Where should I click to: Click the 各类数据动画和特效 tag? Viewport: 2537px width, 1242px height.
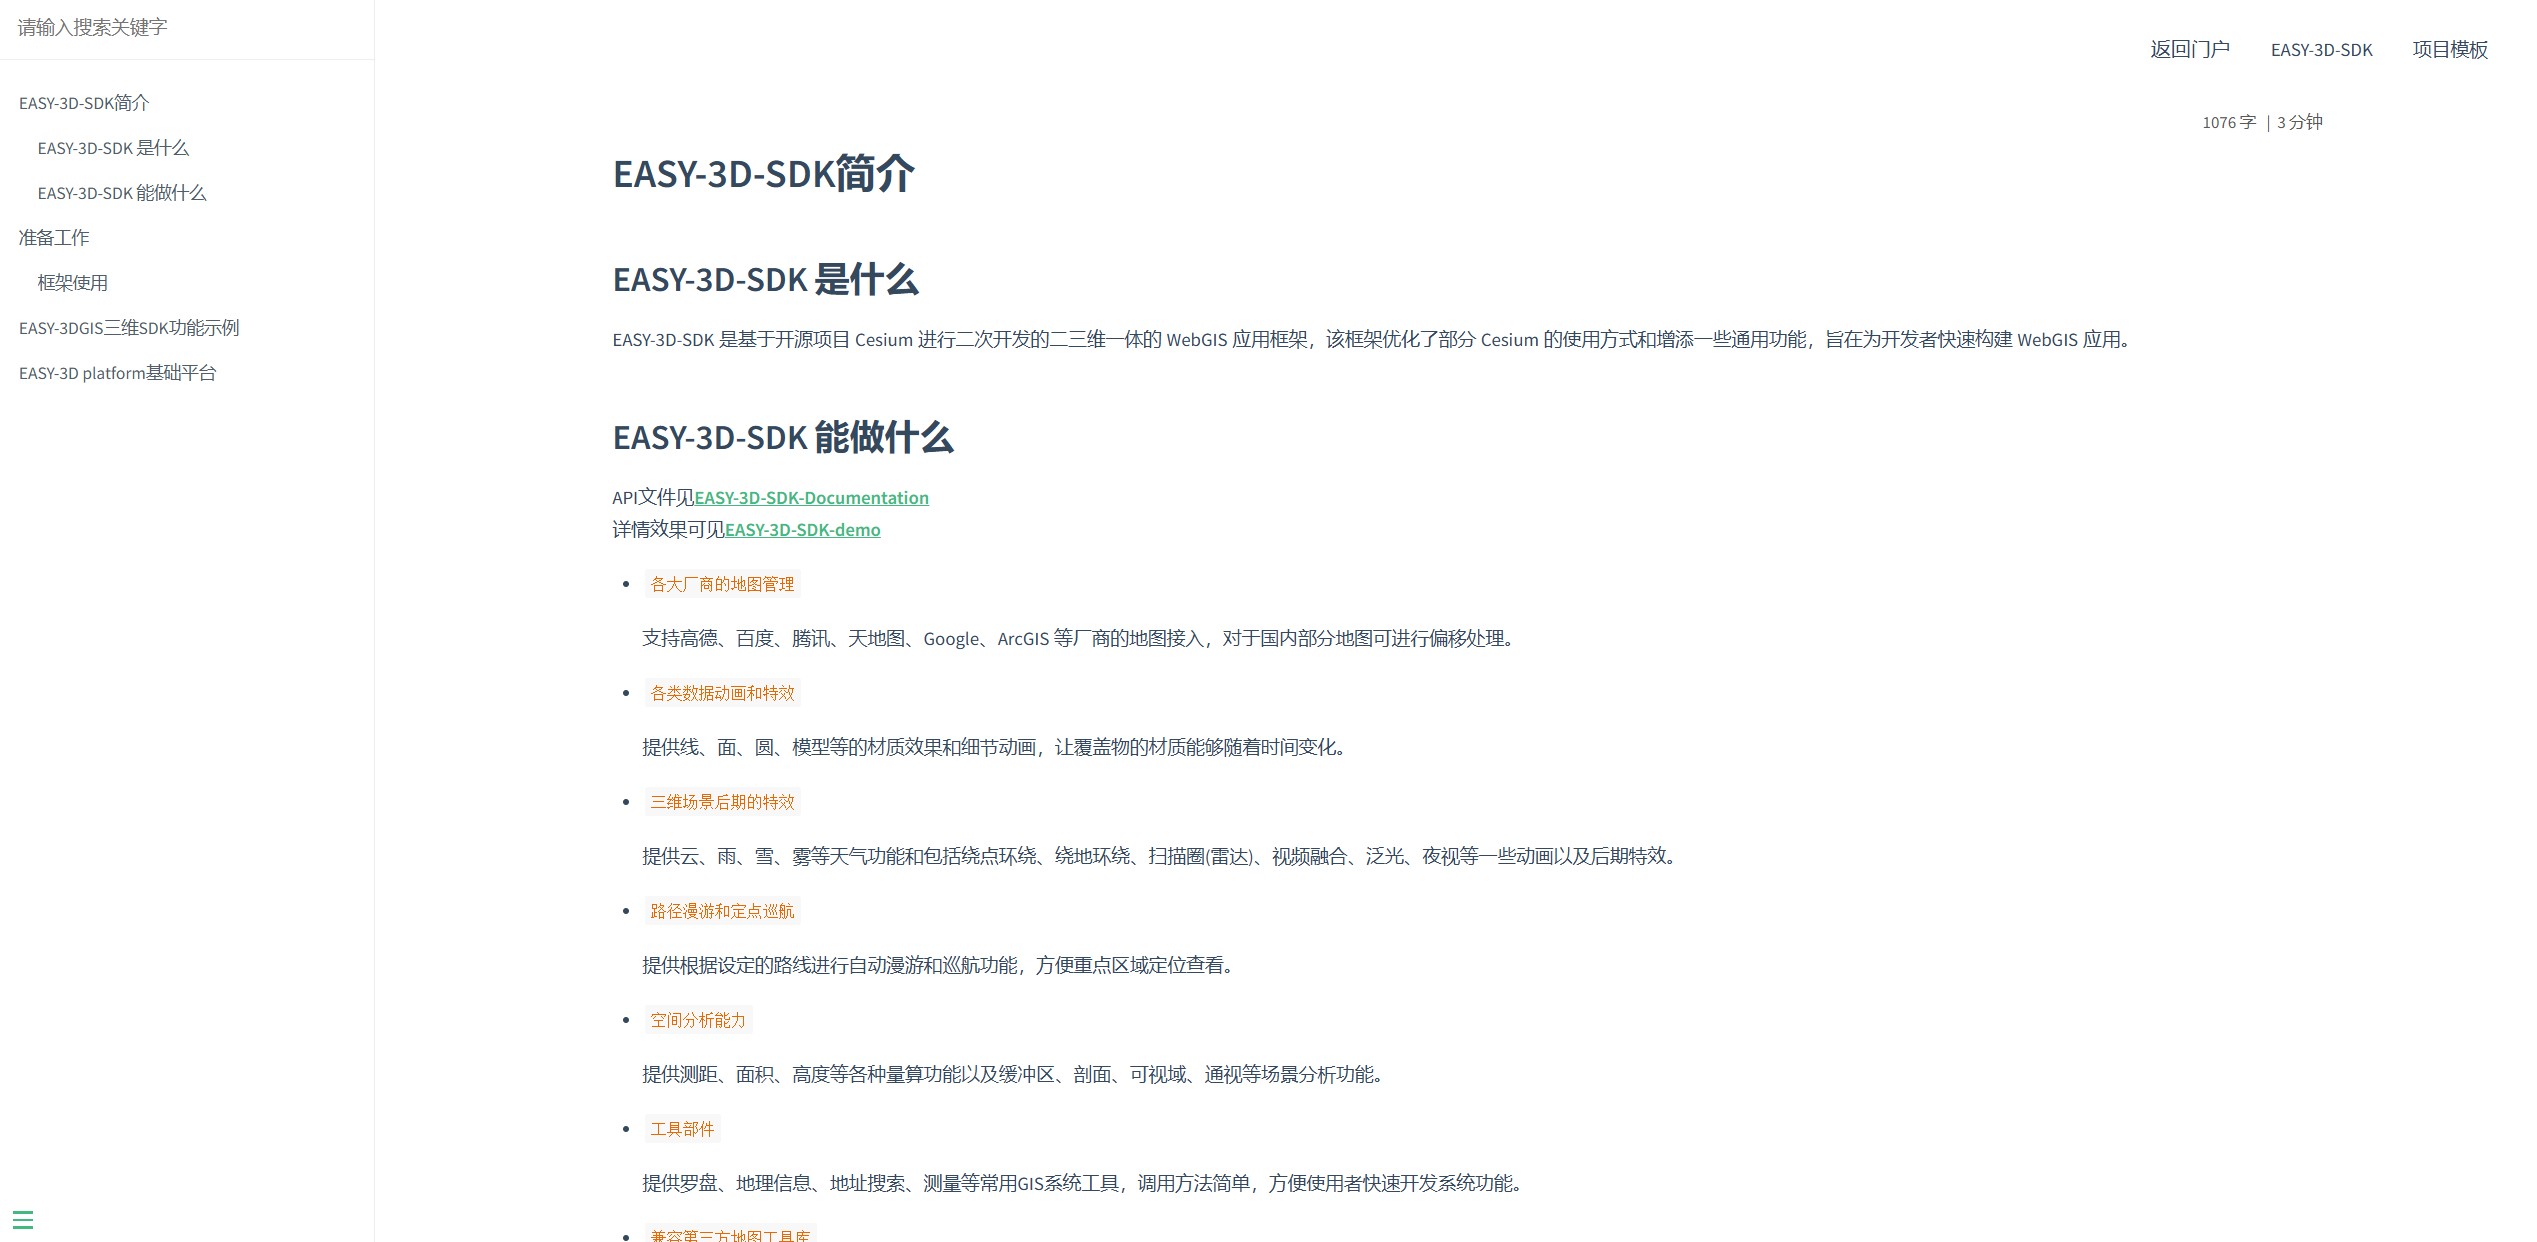pyautogui.click(x=722, y=693)
